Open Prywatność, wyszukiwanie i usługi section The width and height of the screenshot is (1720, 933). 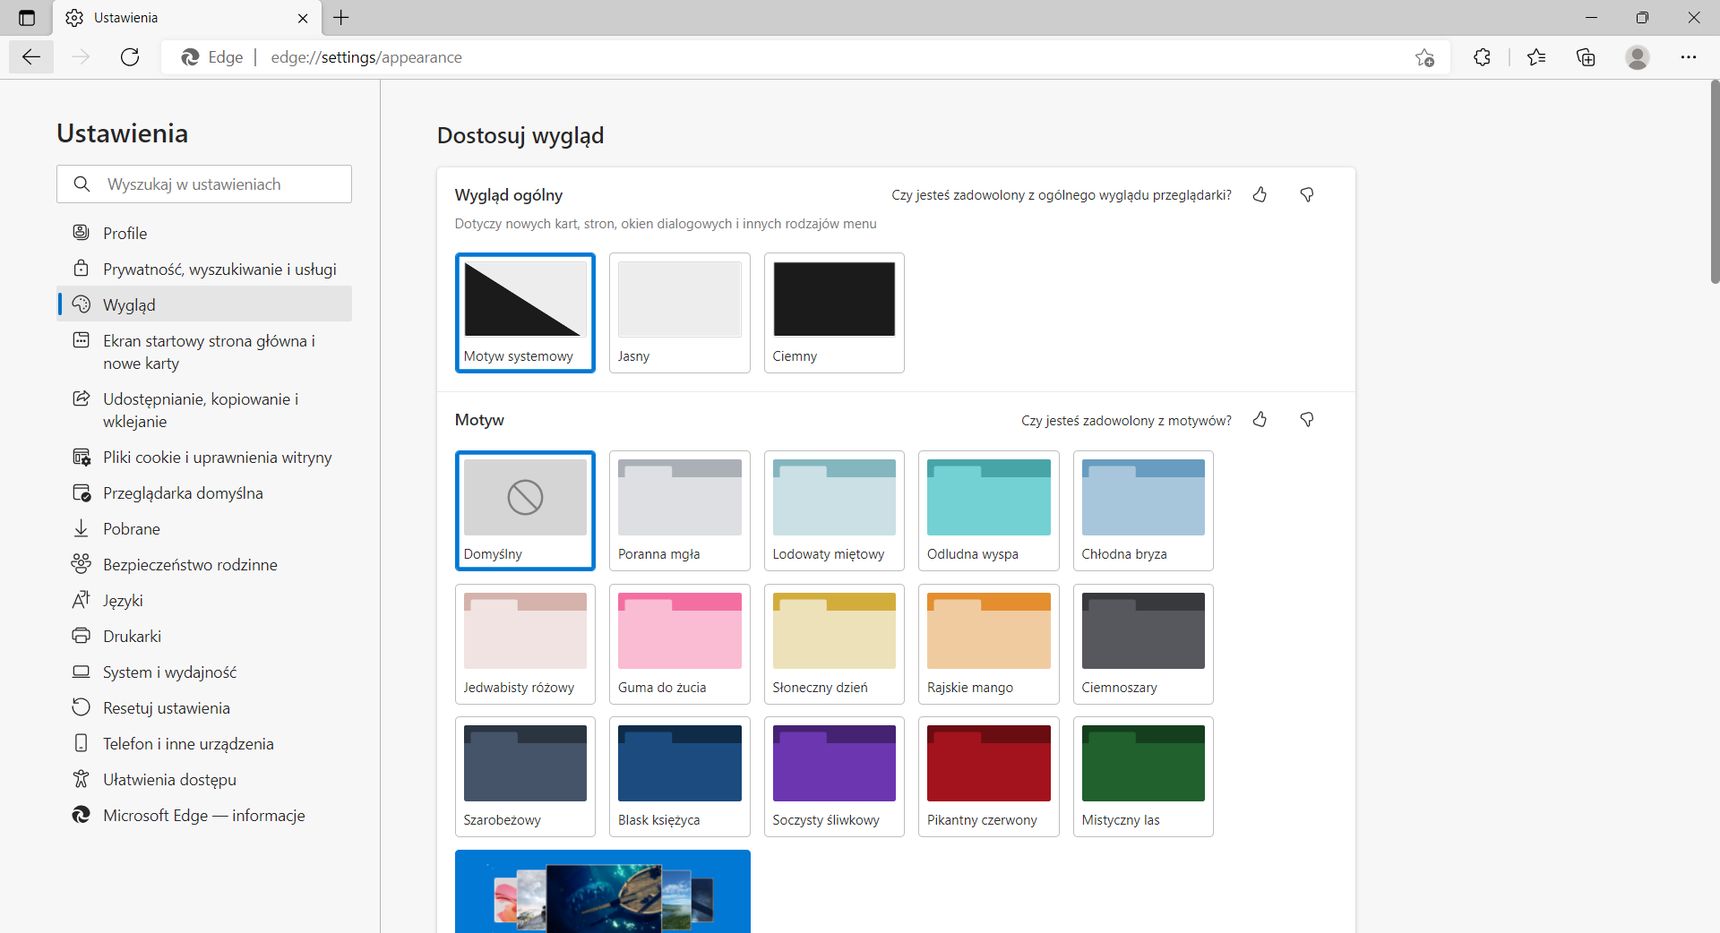pos(204,269)
